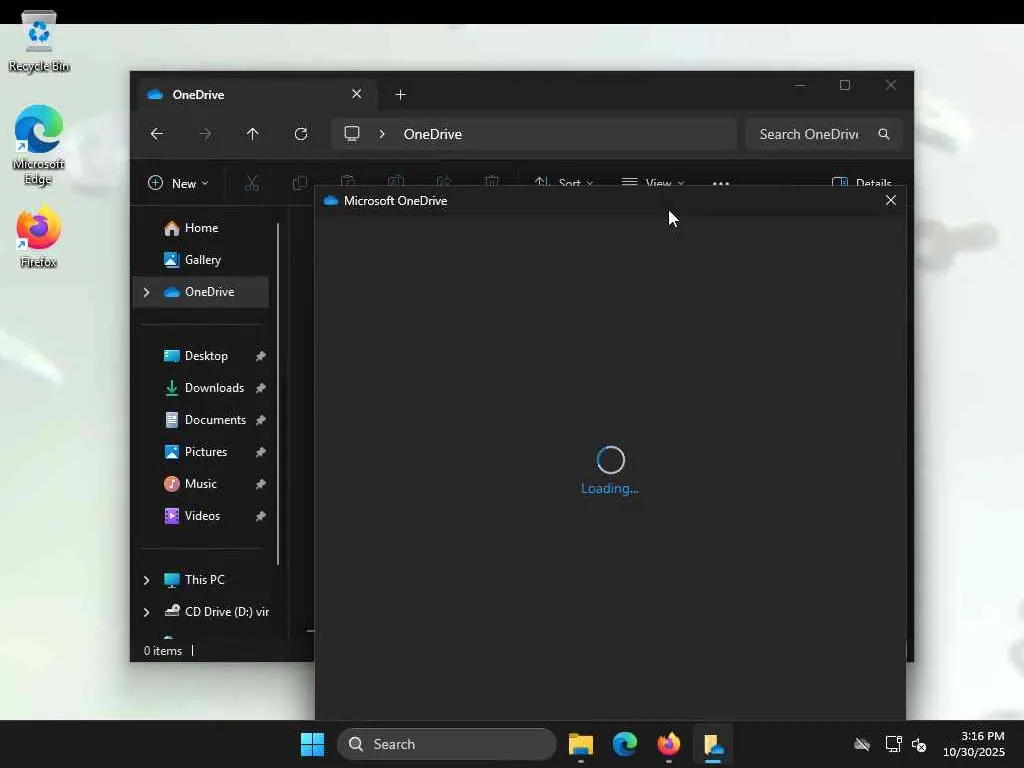The width and height of the screenshot is (1024, 768).
Task: Click the pin icon beside Videos
Action: (x=261, y=516)
